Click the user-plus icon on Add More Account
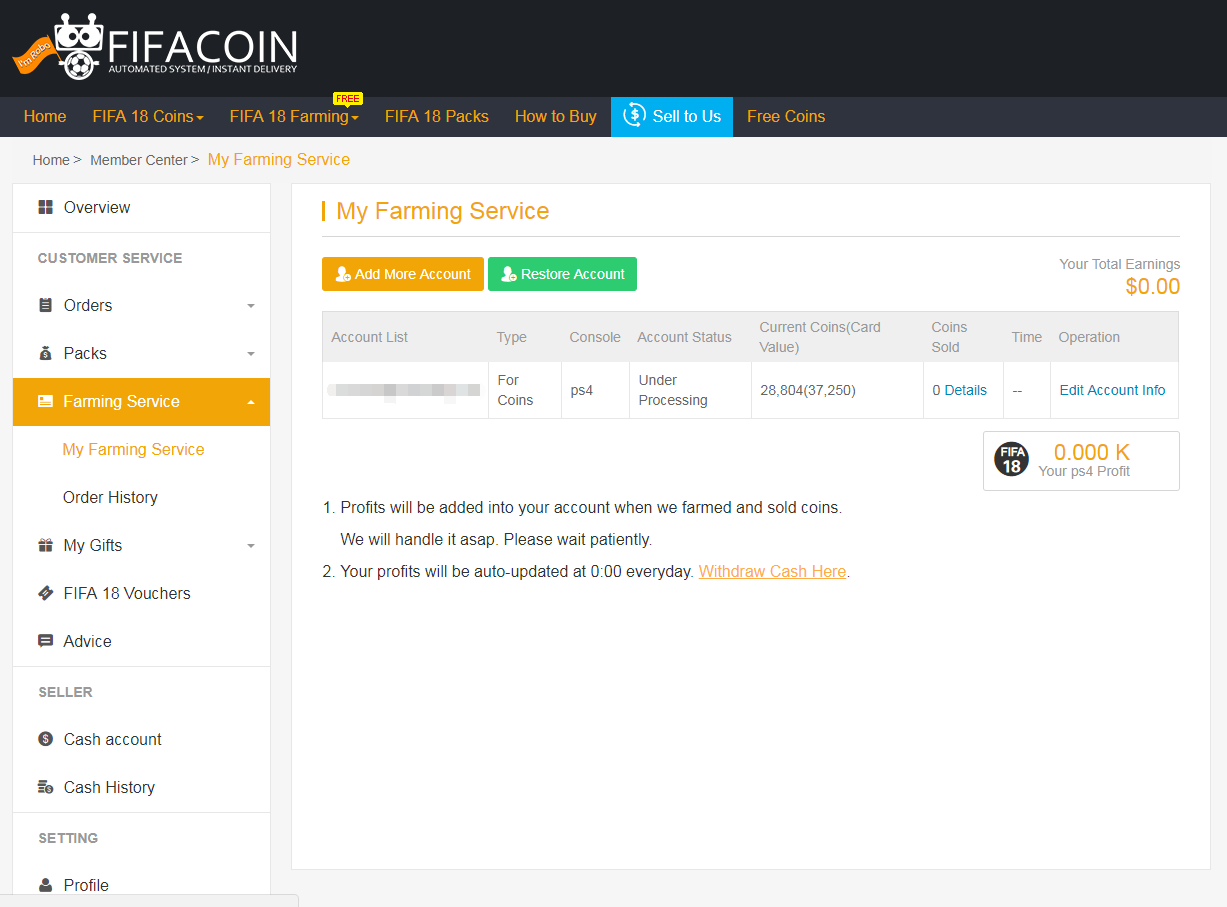1227x907 pixels. [x=343, y=274]
